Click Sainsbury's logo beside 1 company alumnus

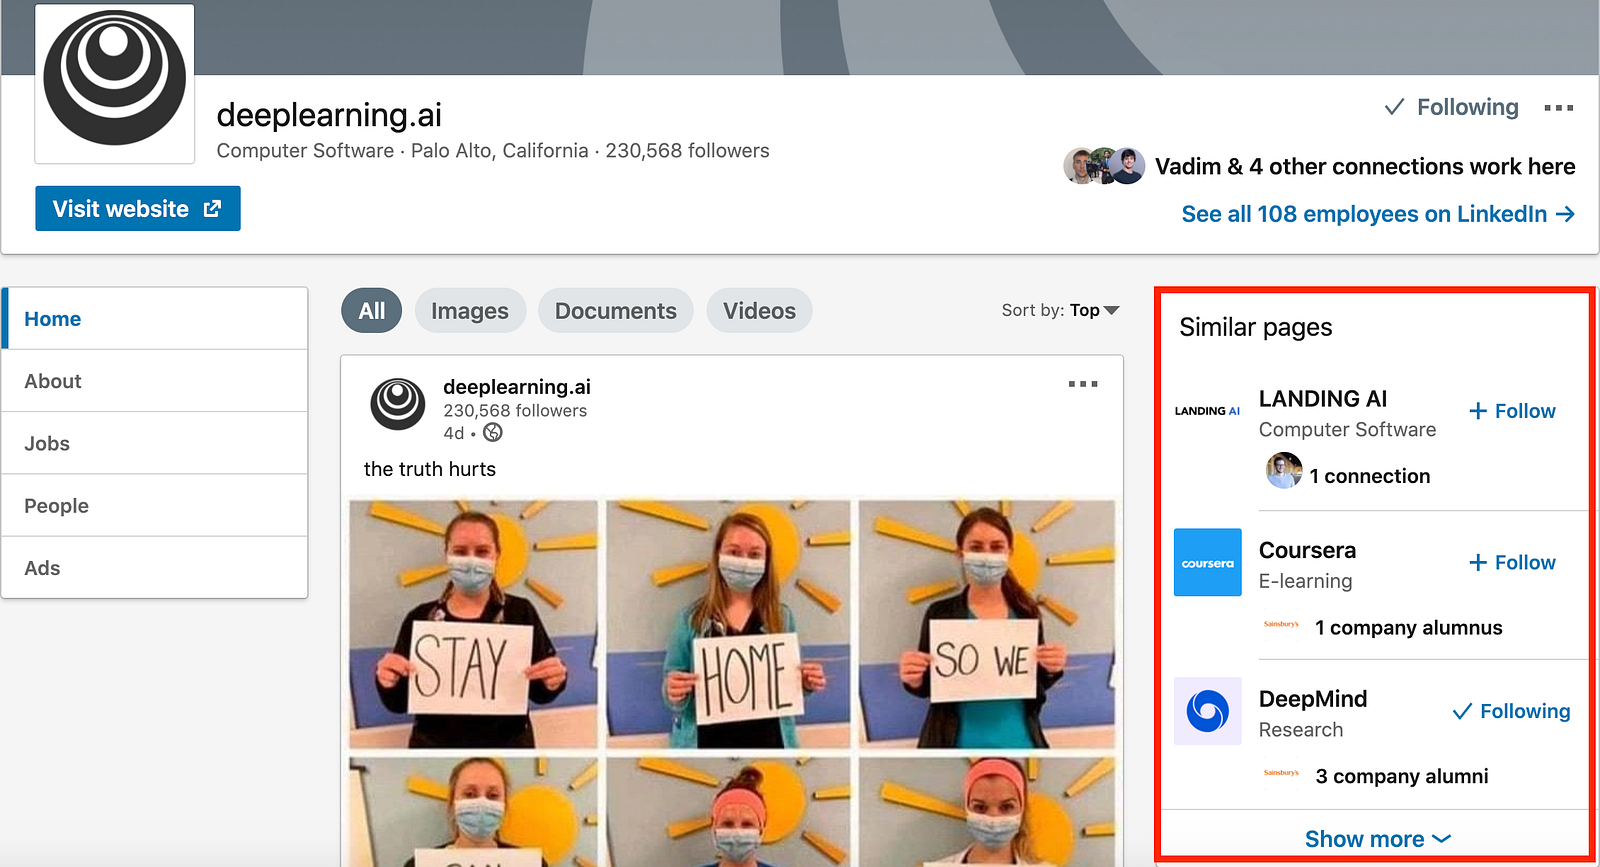coord(1281,625)
